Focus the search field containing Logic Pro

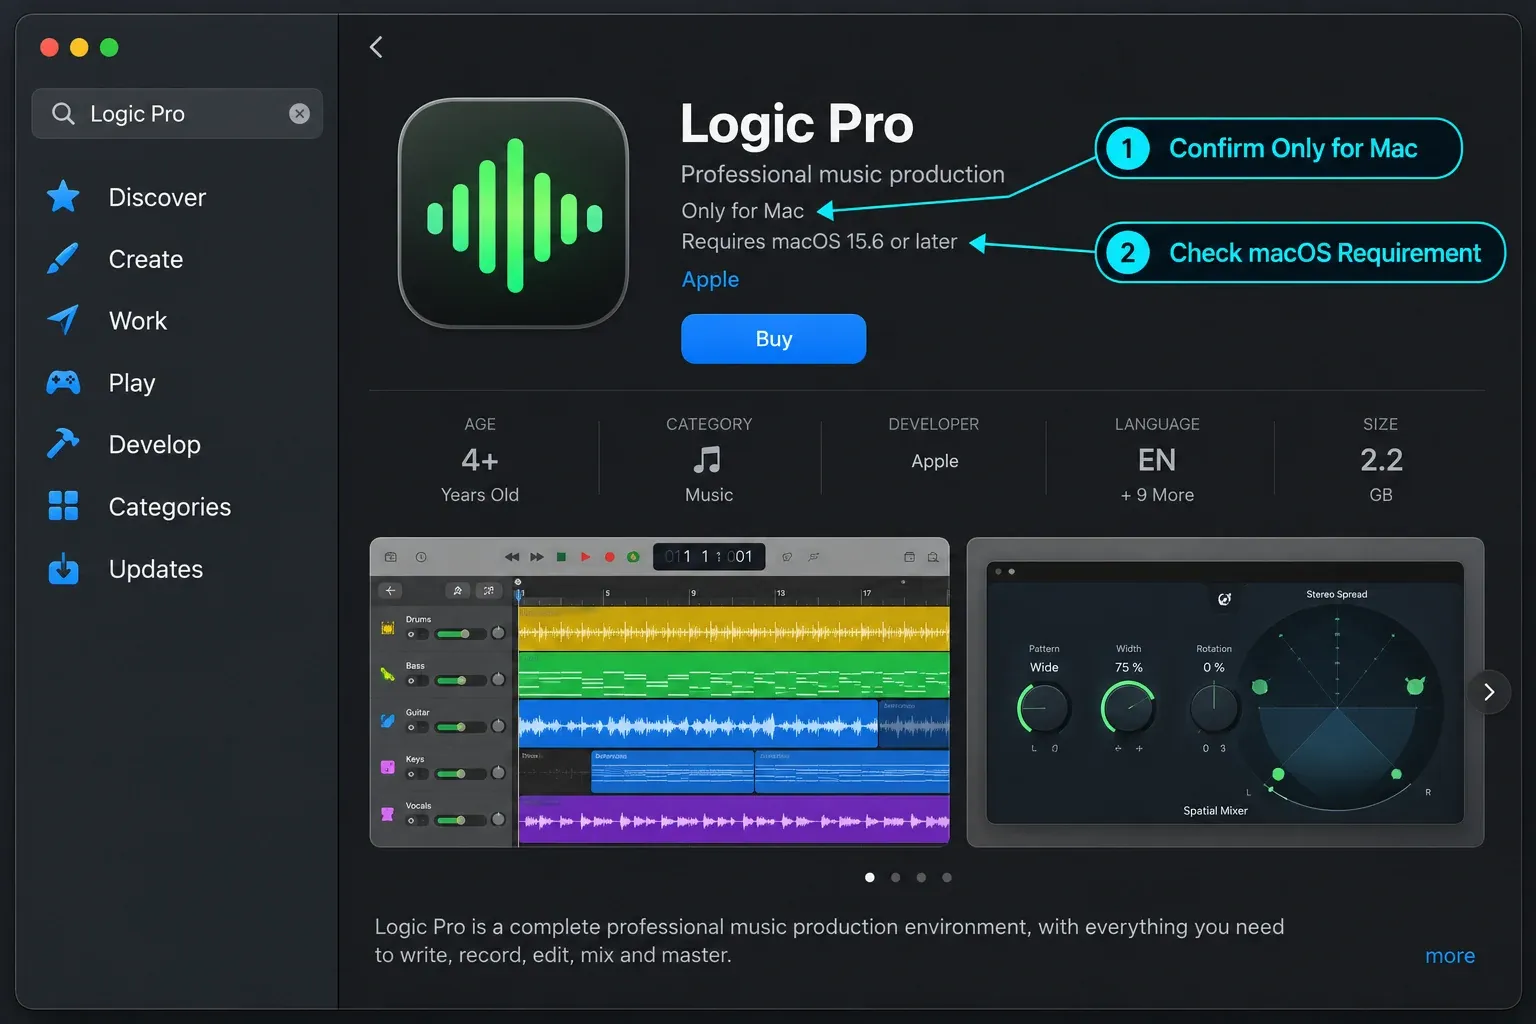(x=177, y=114)
